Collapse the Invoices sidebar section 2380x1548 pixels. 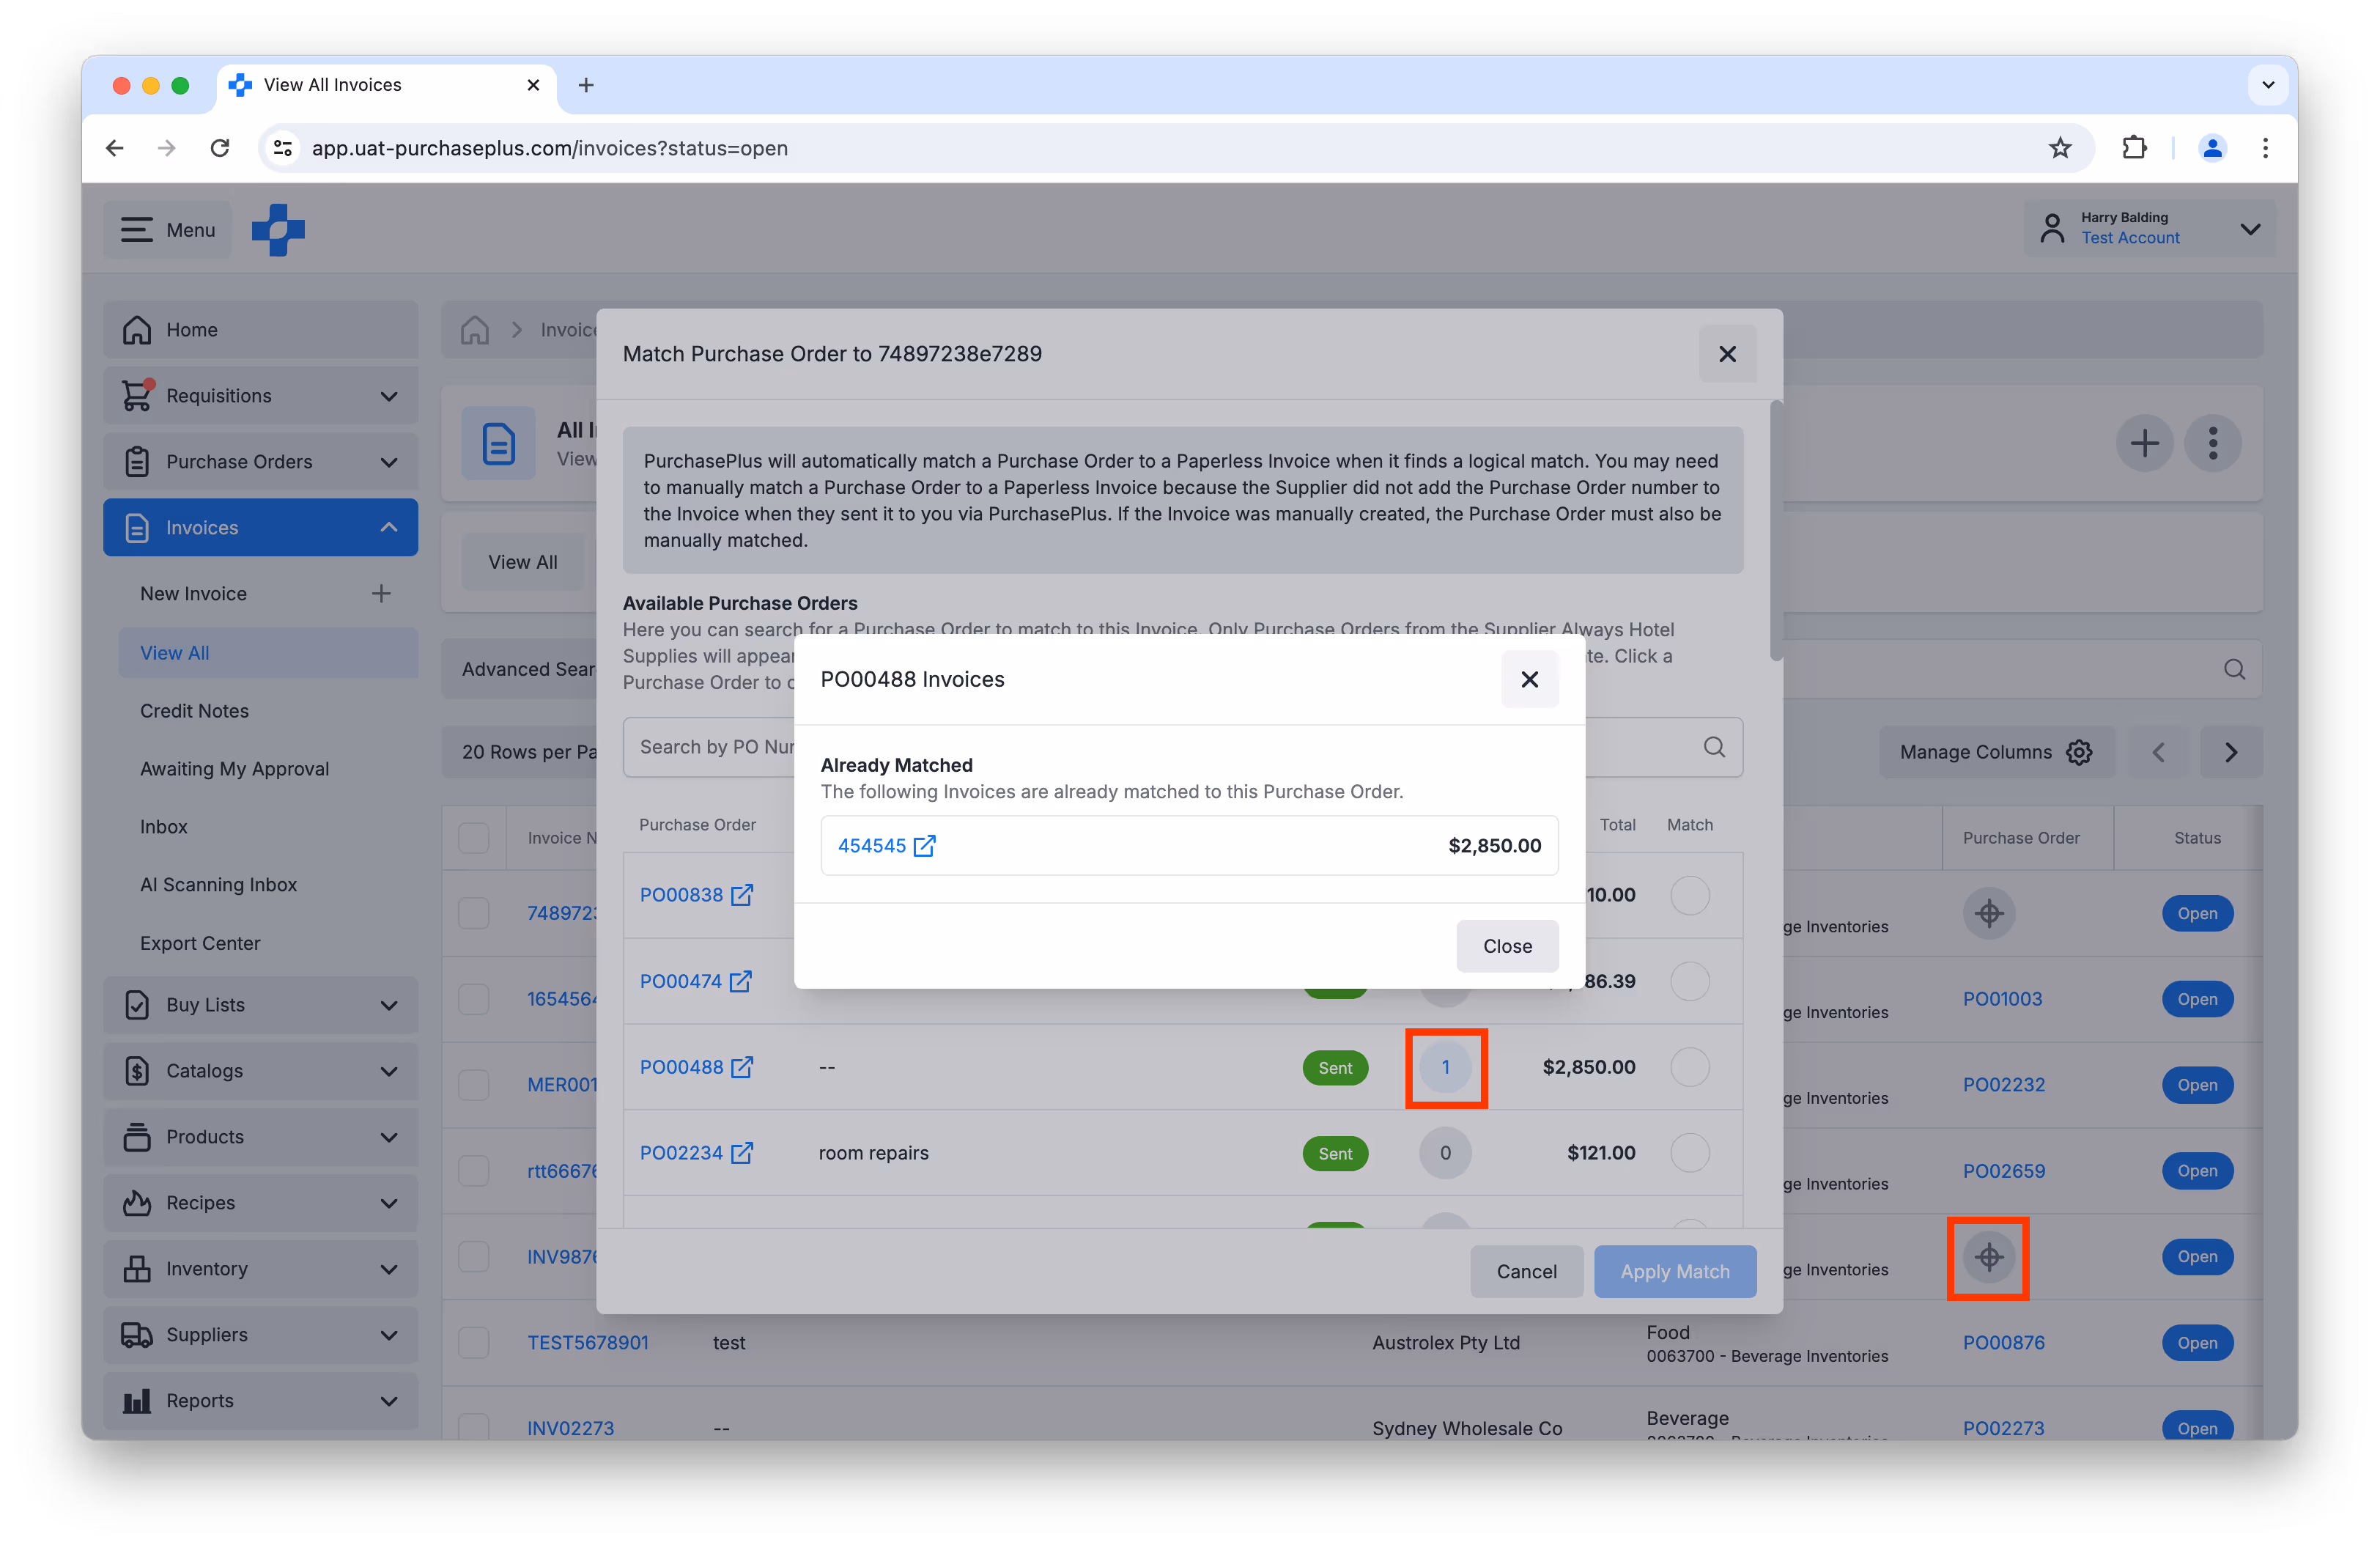[x=389, y=528]
